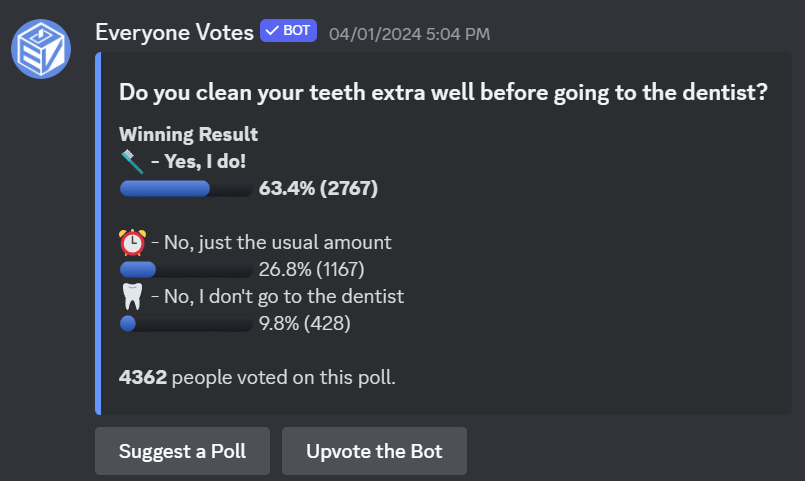
Task: Click the 'Yes, I do!' option text
Action: click(196, 161)
